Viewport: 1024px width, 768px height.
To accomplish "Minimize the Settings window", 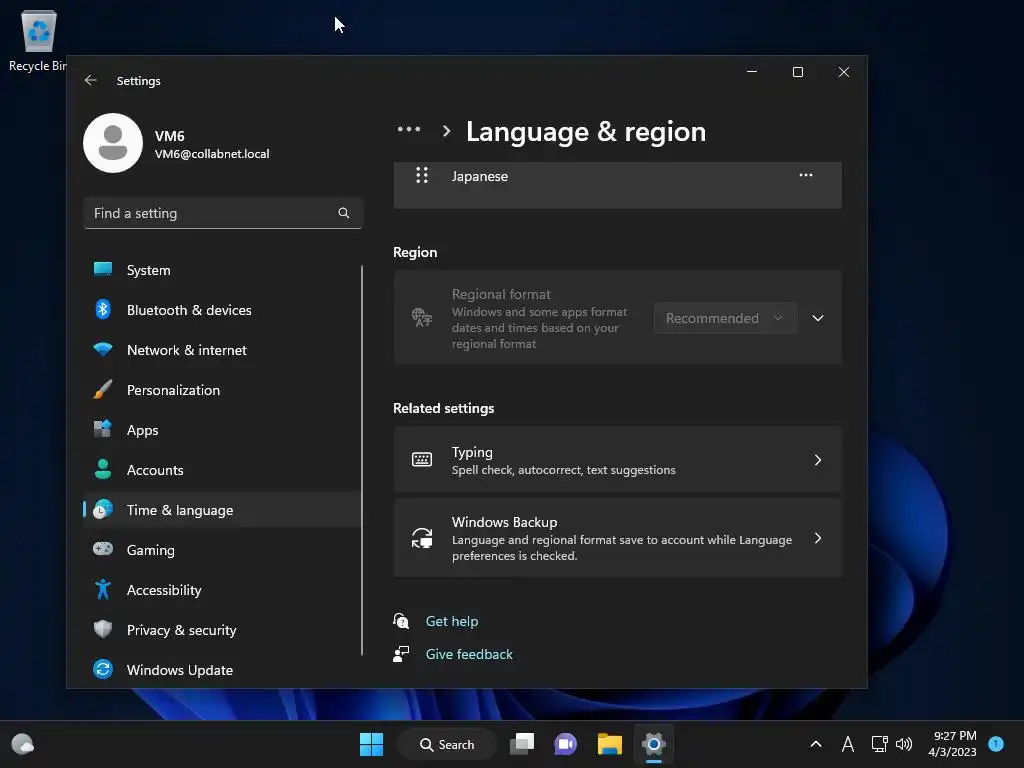I will [x=752, y=72].
